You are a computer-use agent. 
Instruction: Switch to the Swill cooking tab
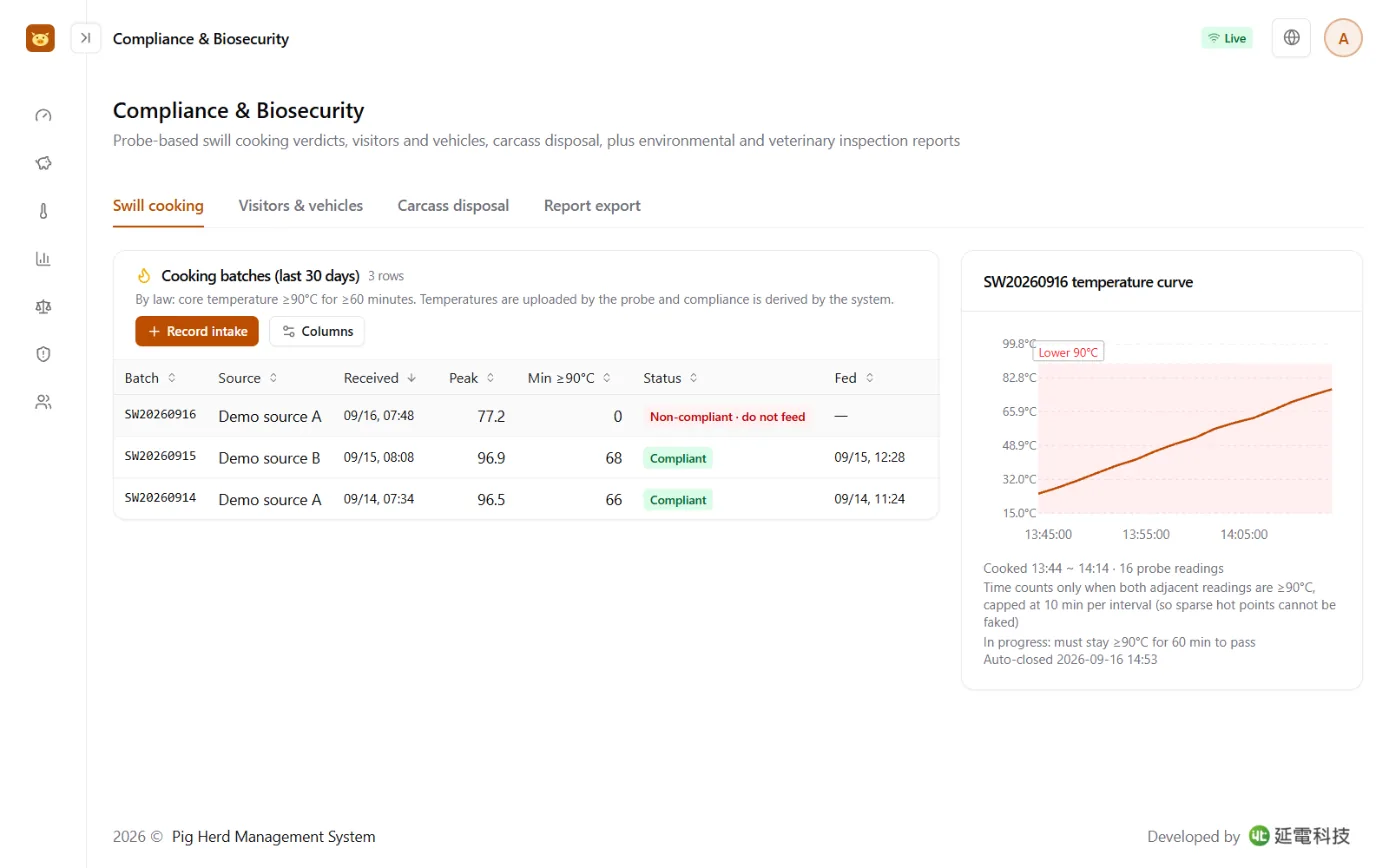[158, 206]
